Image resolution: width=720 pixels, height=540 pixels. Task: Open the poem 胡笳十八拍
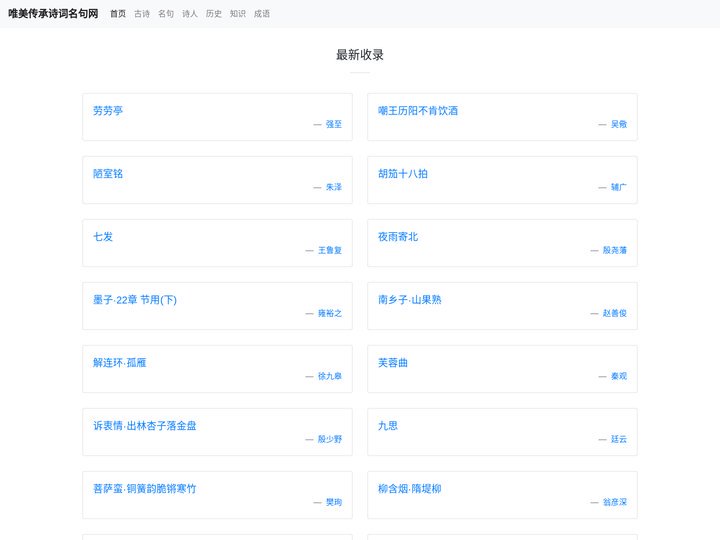point(403,174)
